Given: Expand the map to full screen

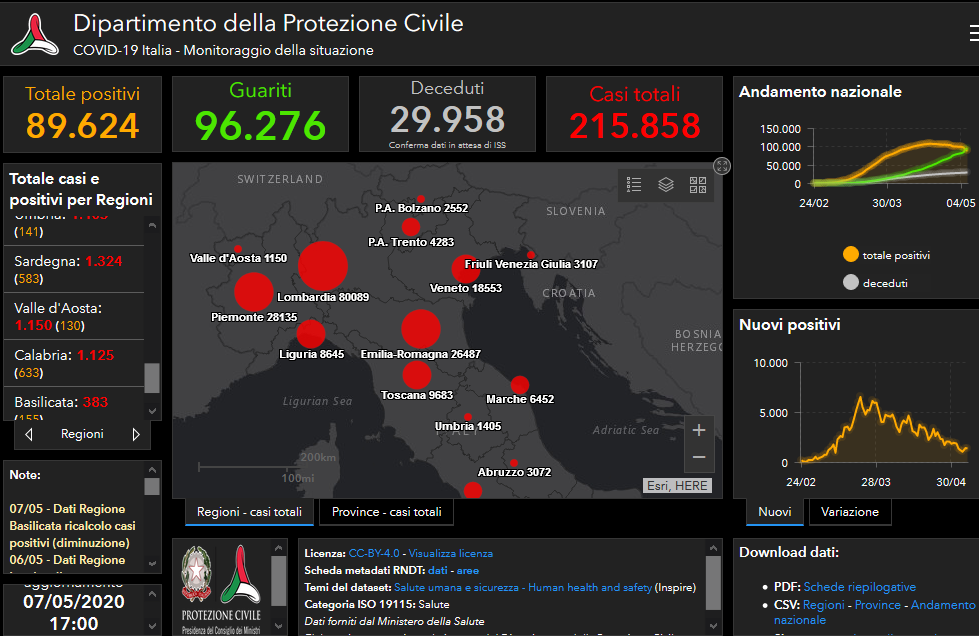Looking at the screenshot, I should pyautogui.click(x=722, y=166).
